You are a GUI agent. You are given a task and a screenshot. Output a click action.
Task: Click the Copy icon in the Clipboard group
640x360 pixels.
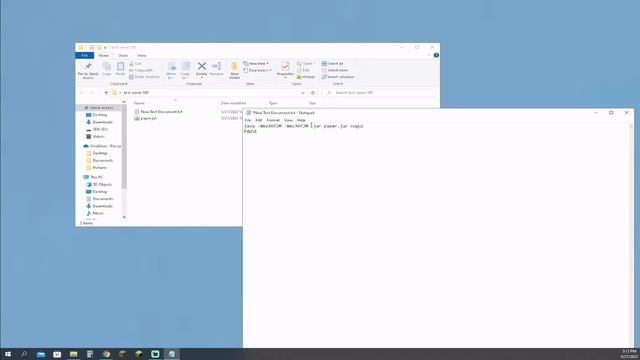point(107,69)
